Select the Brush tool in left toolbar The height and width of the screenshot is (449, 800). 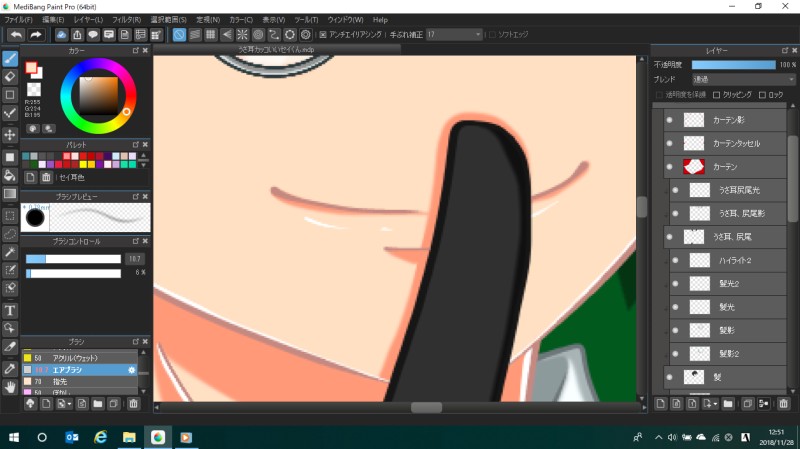[10, 58]
